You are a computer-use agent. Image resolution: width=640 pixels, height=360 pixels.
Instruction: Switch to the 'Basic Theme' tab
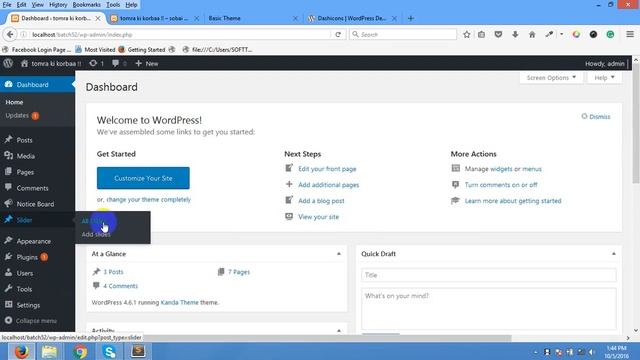(253, 18)
